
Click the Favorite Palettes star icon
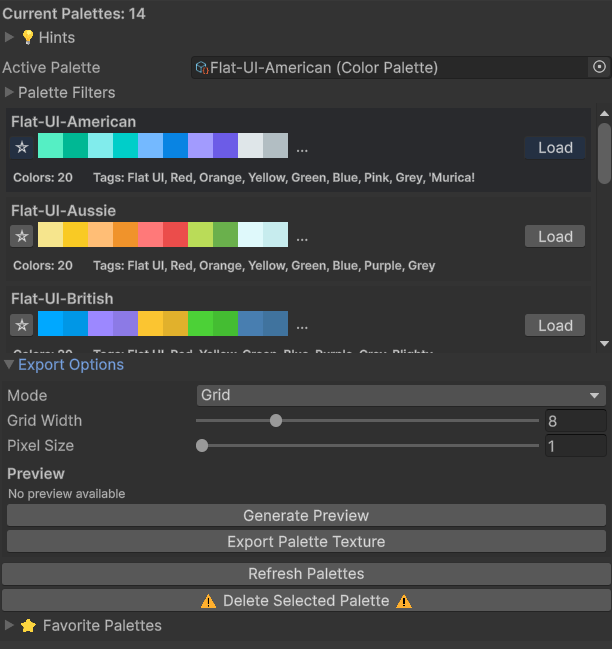29,625
